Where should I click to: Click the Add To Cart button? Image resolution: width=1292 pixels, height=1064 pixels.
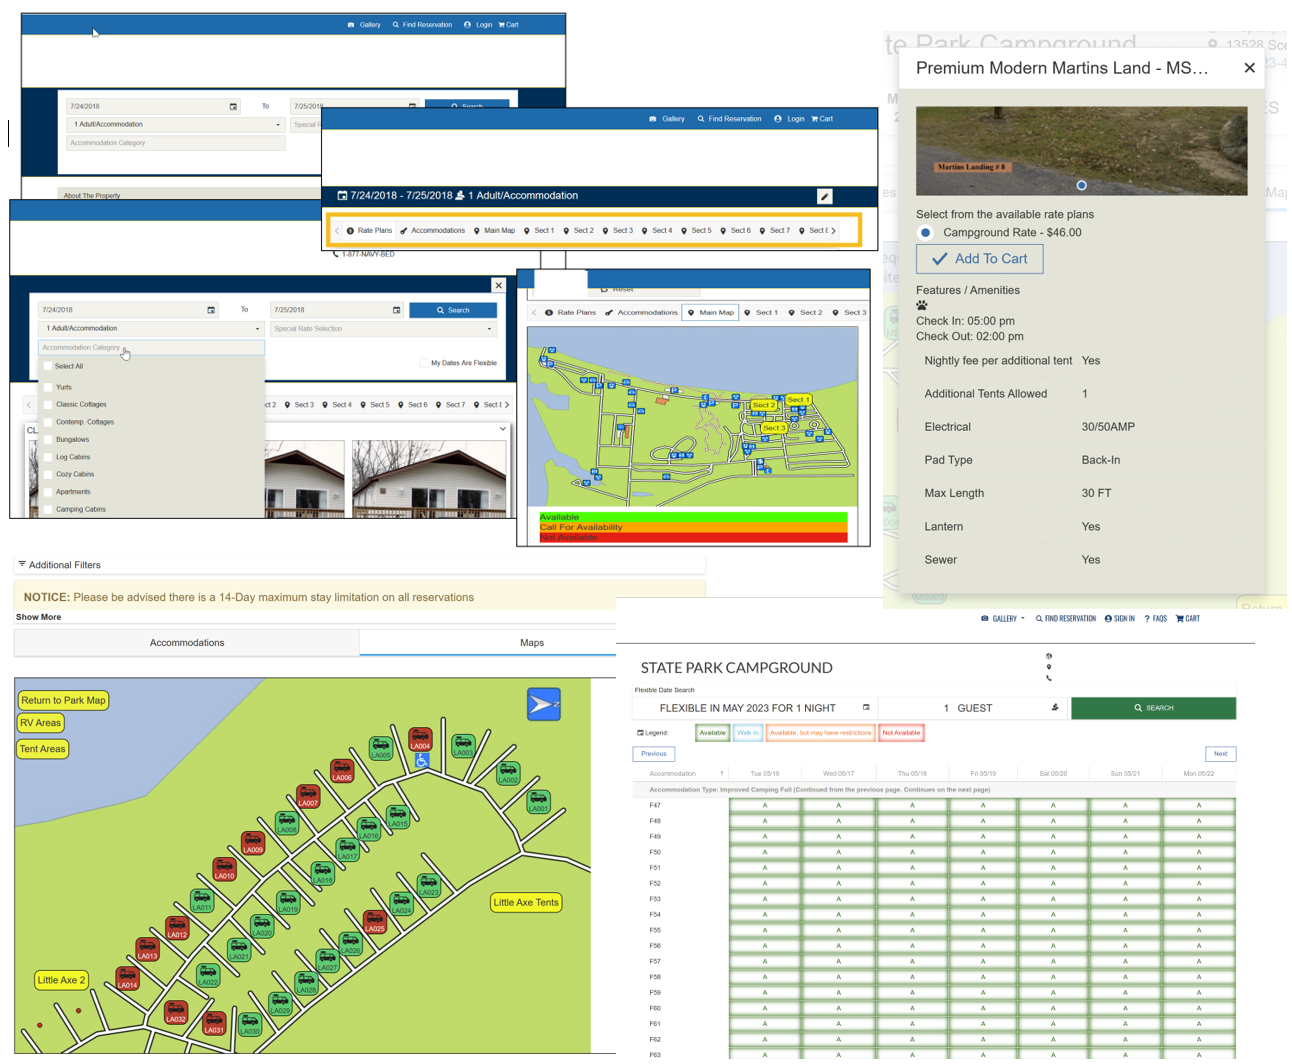tap(979, 259)
